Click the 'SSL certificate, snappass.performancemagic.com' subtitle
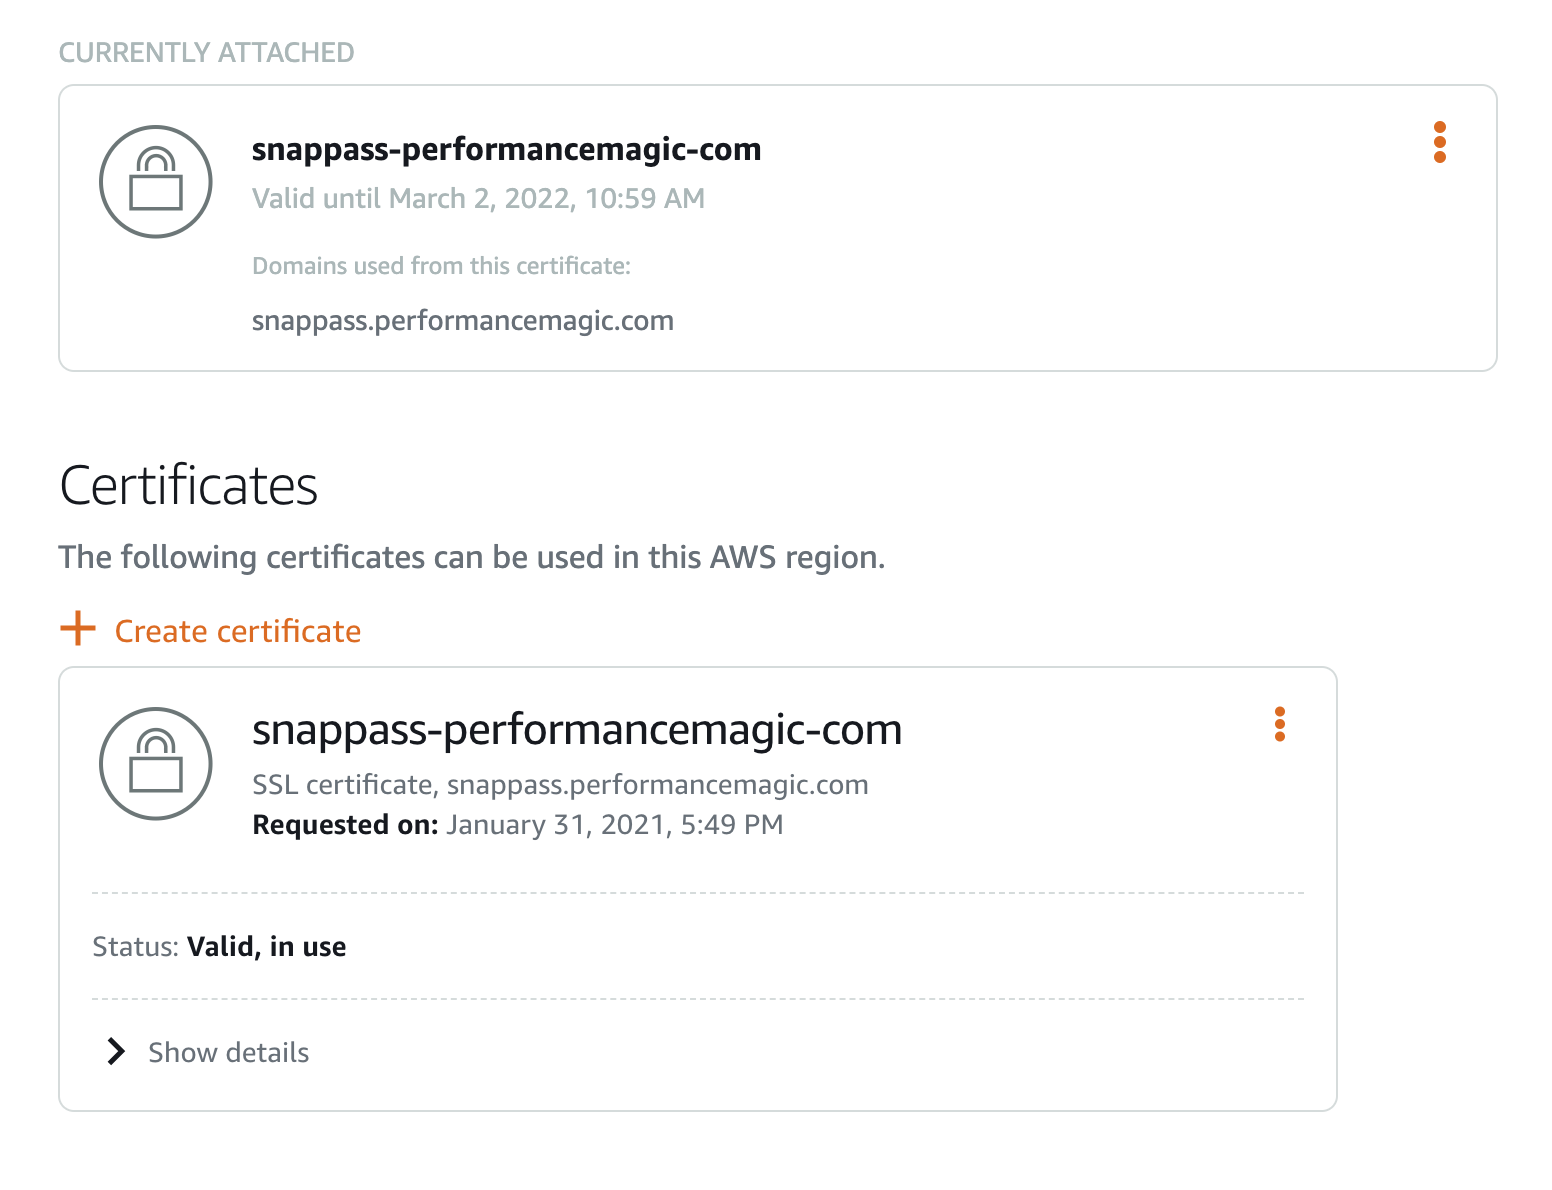 [x=560, y=785]
